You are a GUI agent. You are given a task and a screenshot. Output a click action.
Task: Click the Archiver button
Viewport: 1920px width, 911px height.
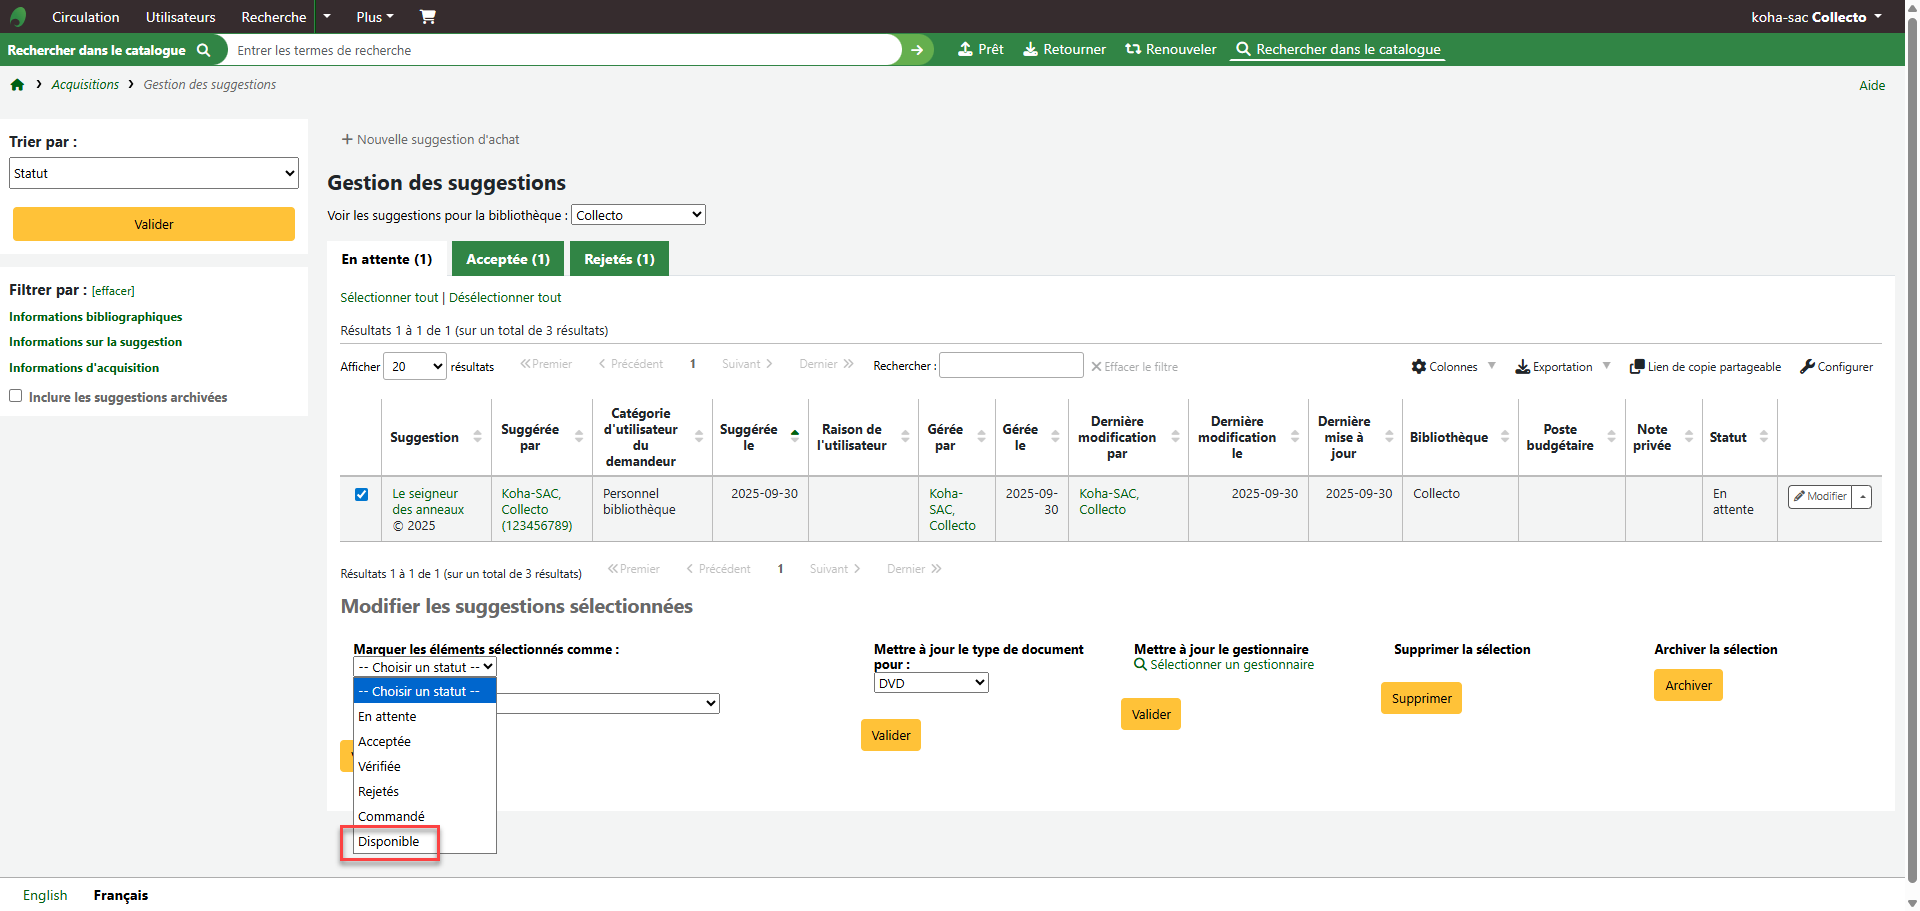pyautogui.click(x=1688, y=686)
